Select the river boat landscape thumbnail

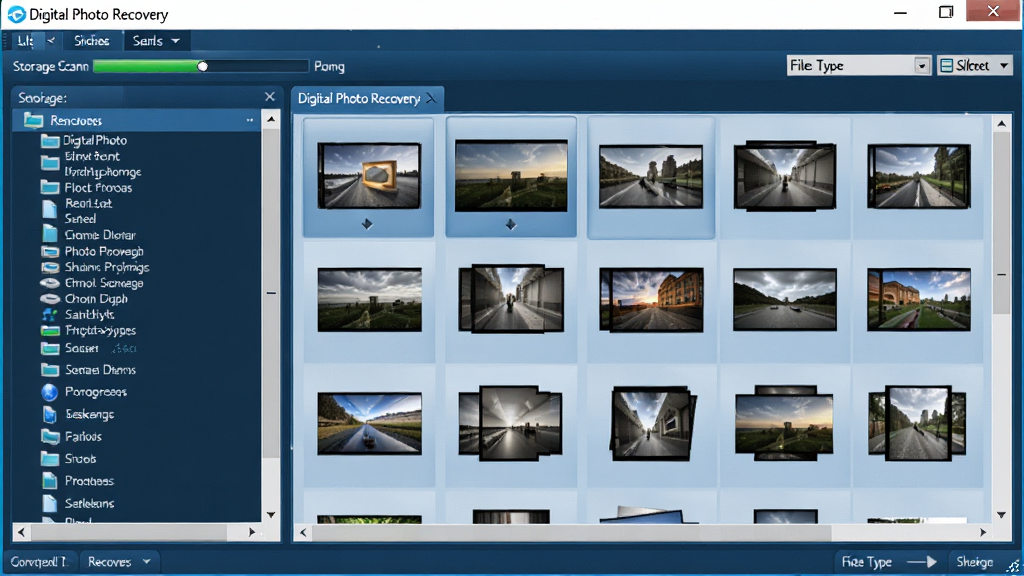[x=369, y=423]
